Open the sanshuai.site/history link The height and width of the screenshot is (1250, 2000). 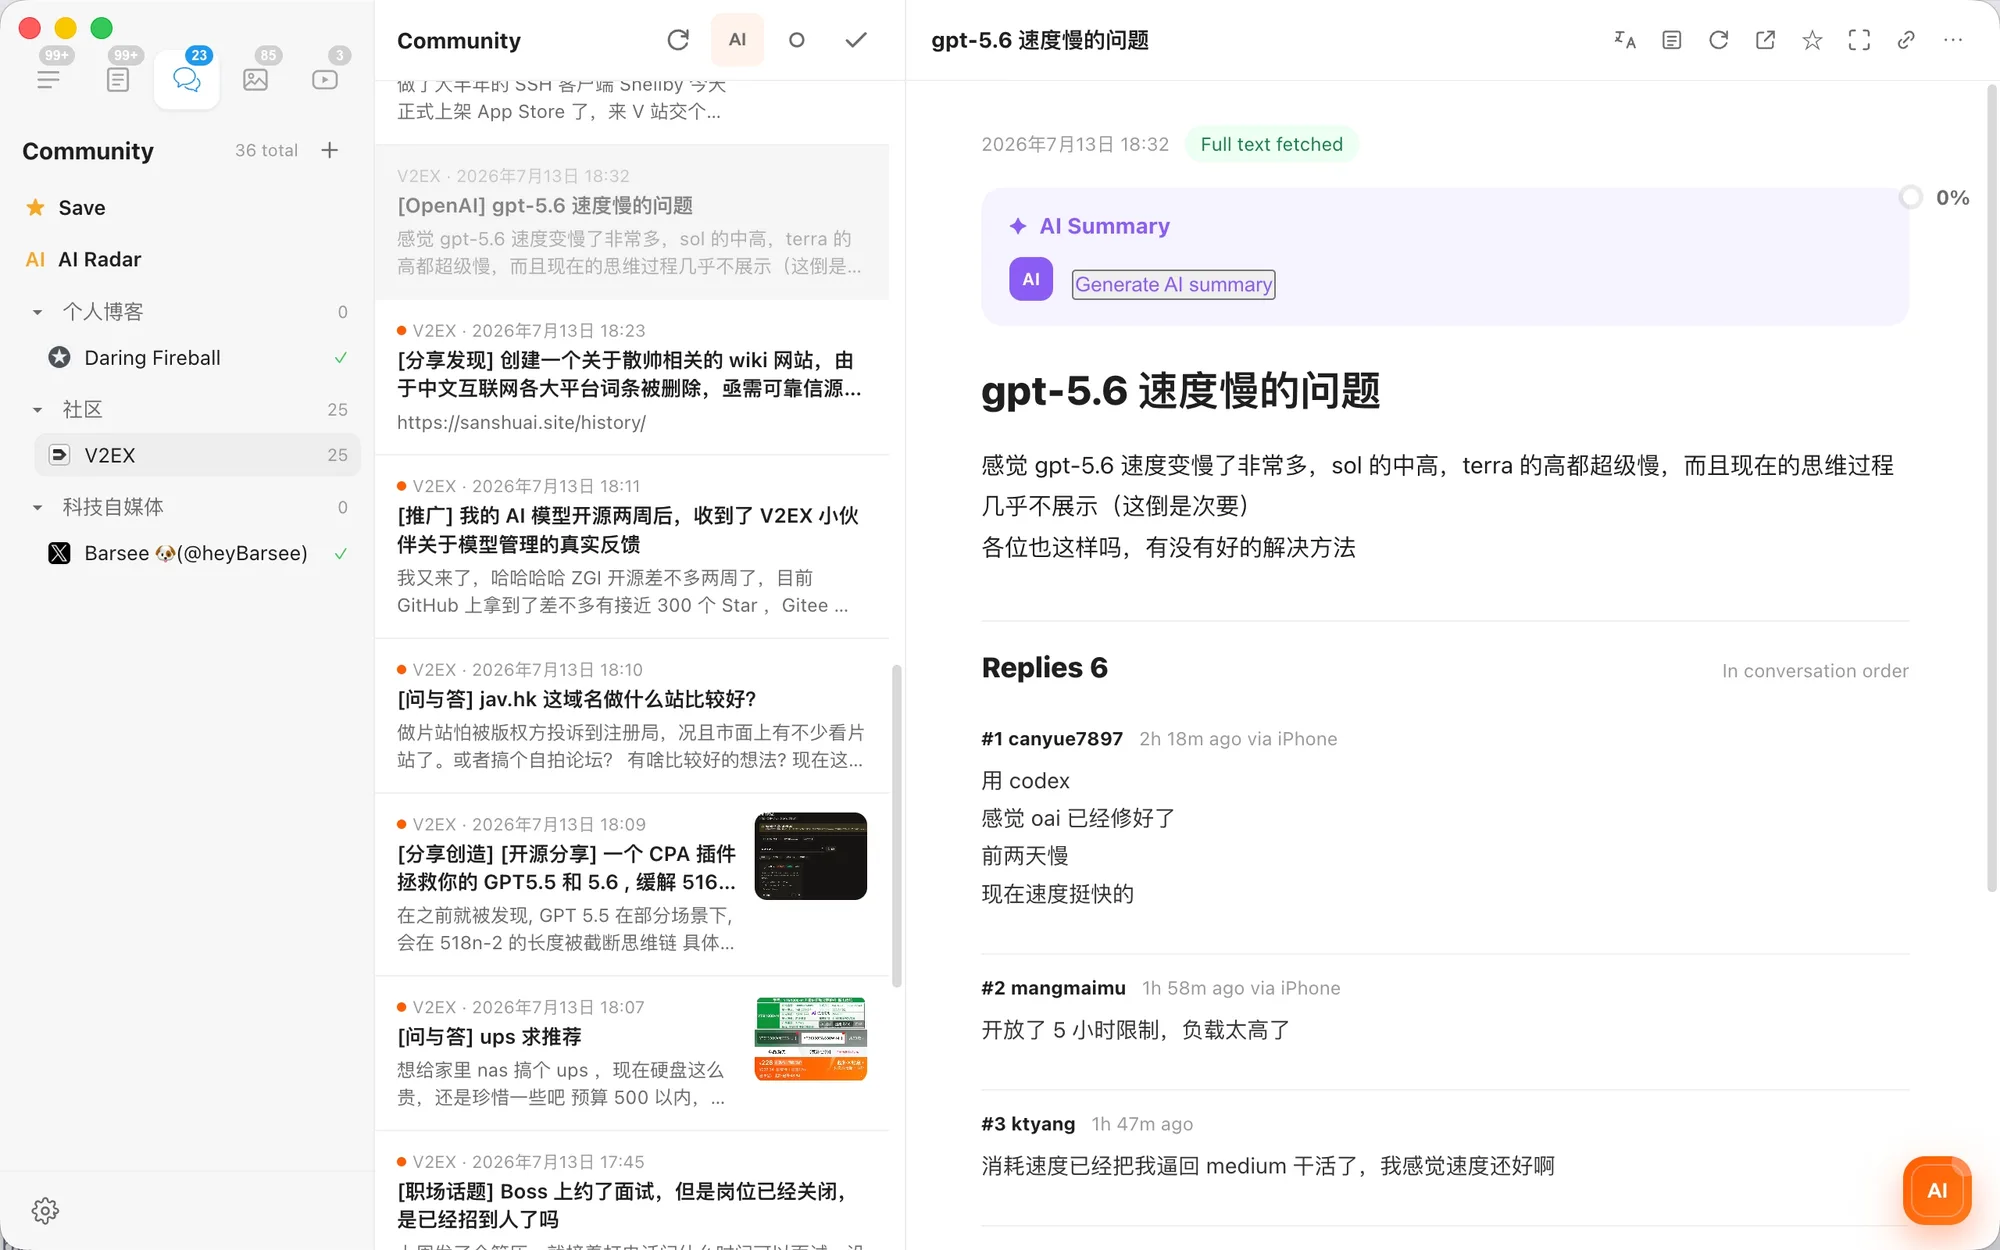click(x=521, y=422)
